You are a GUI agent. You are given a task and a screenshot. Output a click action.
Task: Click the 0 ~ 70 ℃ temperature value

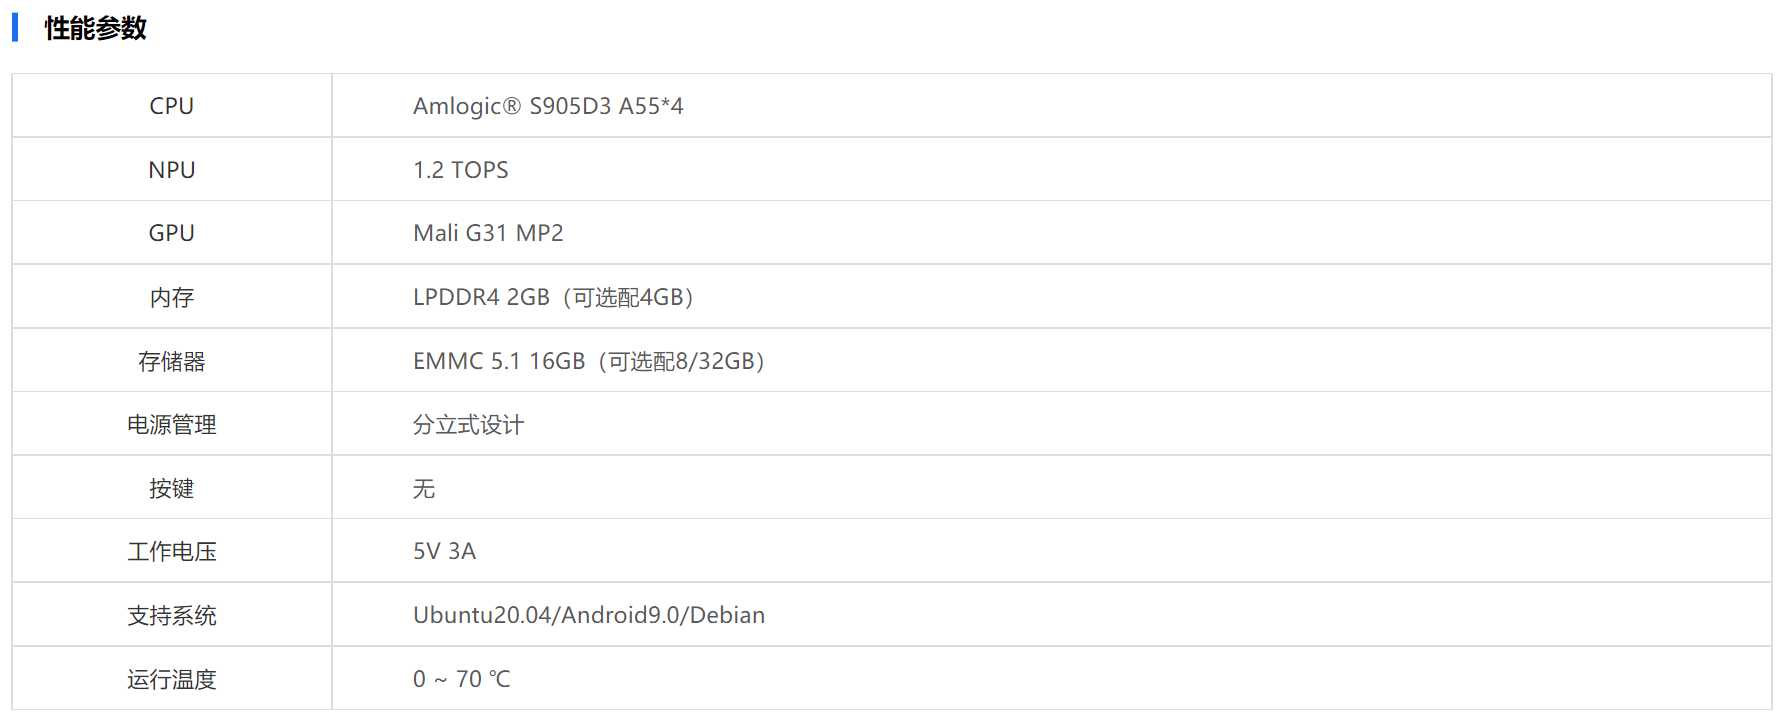coord(461,679)
